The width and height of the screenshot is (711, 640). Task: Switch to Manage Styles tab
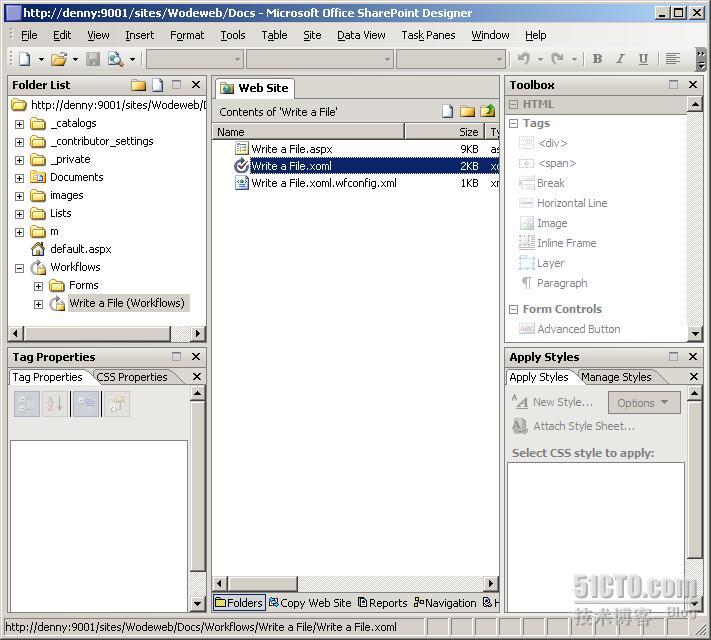coord(616,377)
